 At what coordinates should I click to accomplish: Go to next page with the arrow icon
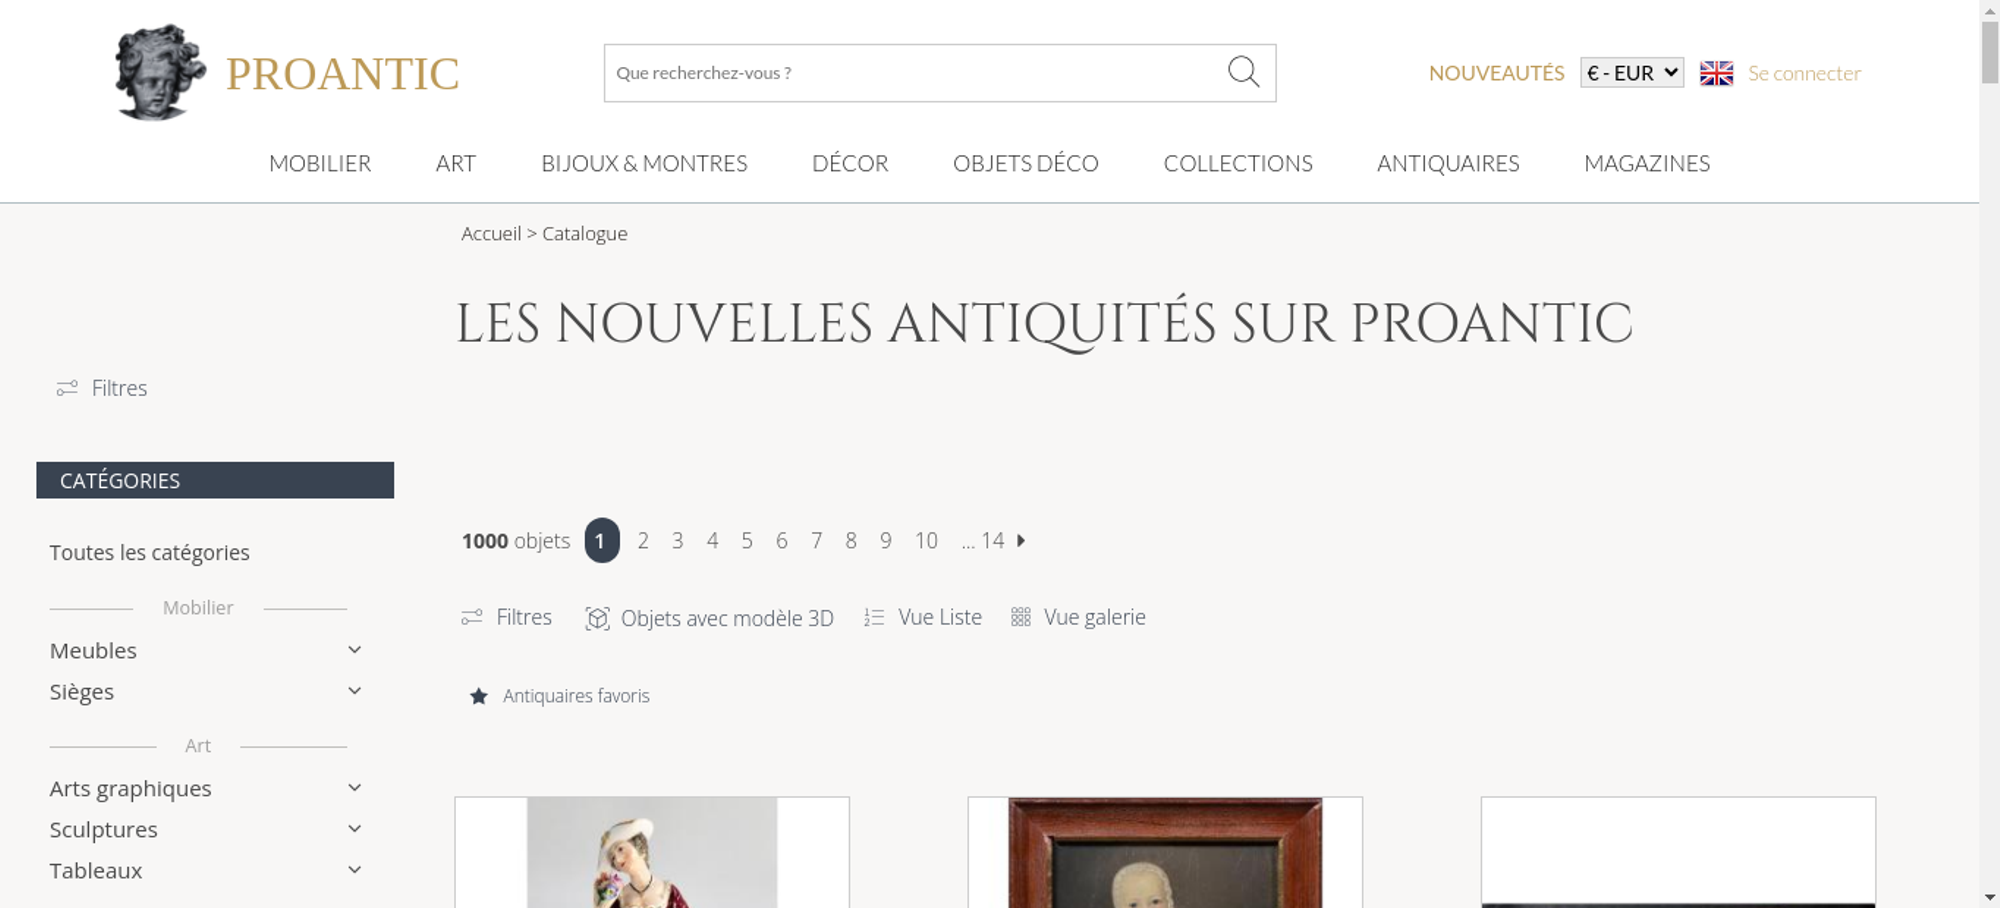pos(1021,541)
